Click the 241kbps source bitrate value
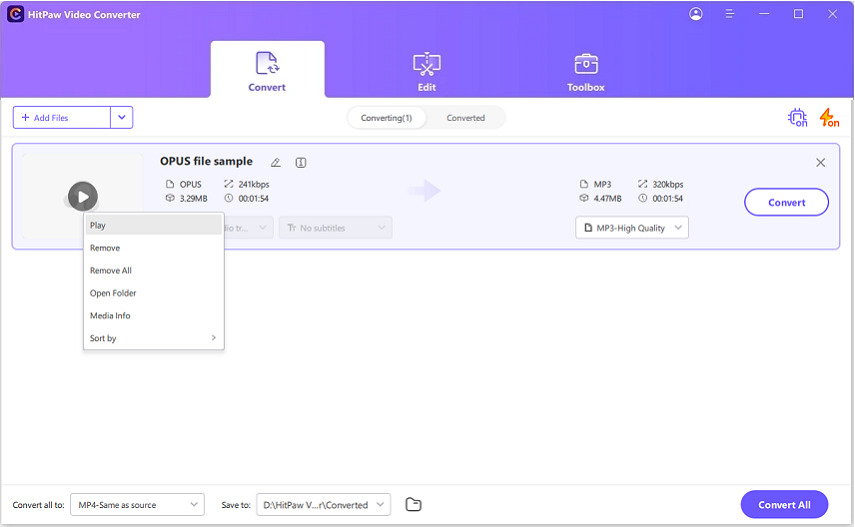 [x=254, y=184]
